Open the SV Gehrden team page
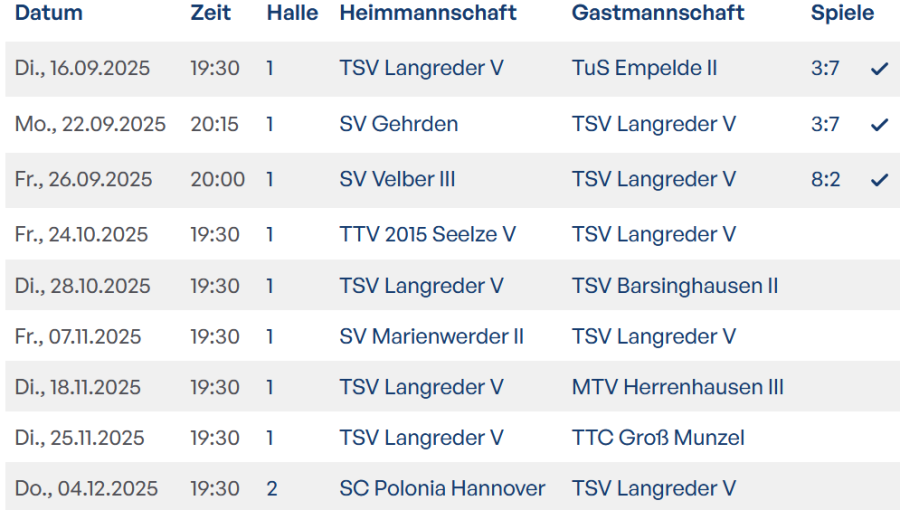 (398, 125)
